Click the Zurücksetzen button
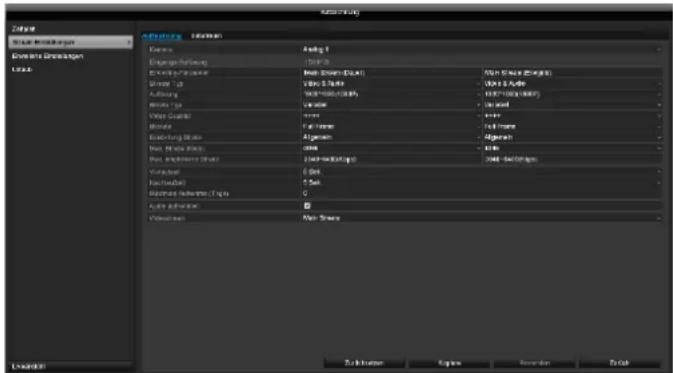Image resolution: width=673 pixels, height=373 pixels. [364, 363]
